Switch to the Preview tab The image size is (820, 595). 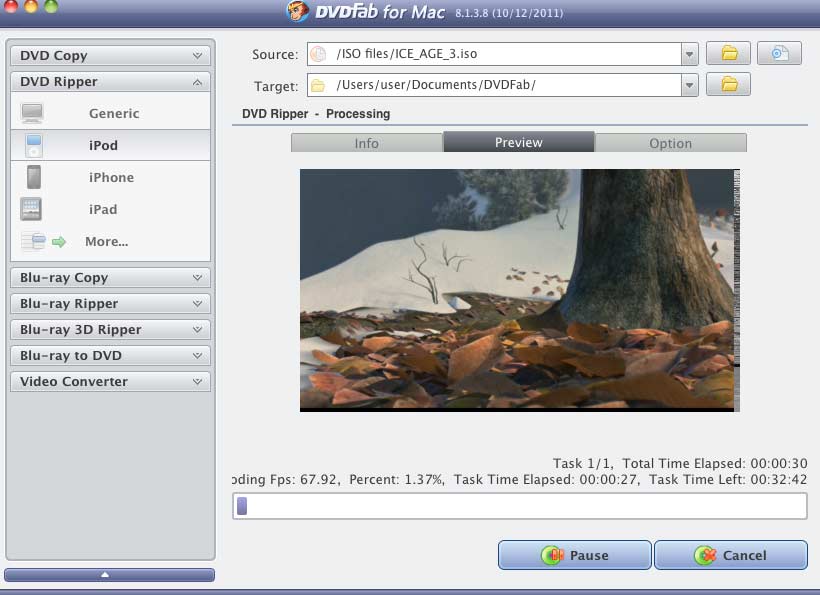(519, 142)
